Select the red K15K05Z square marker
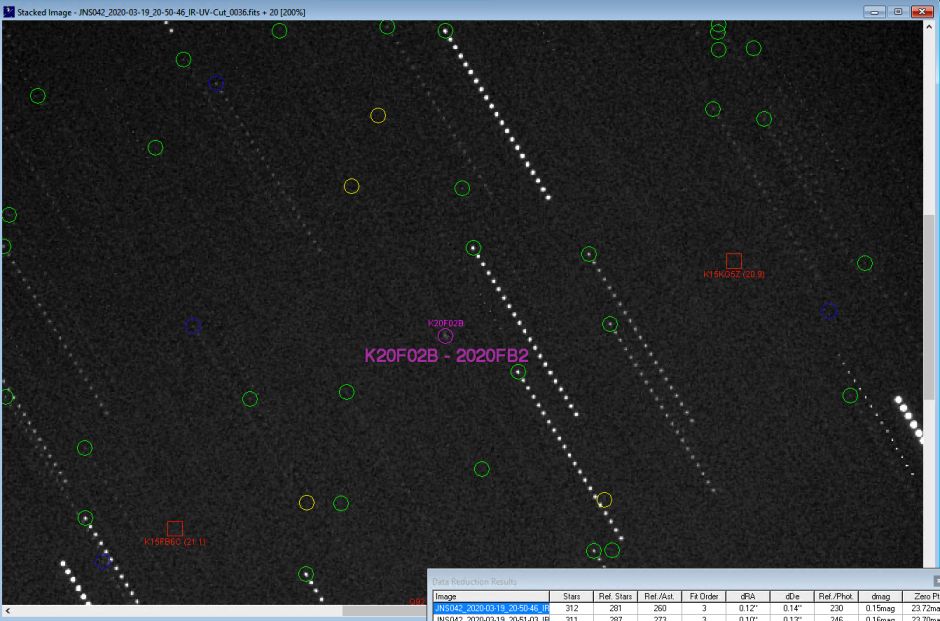 click(733, 260)
